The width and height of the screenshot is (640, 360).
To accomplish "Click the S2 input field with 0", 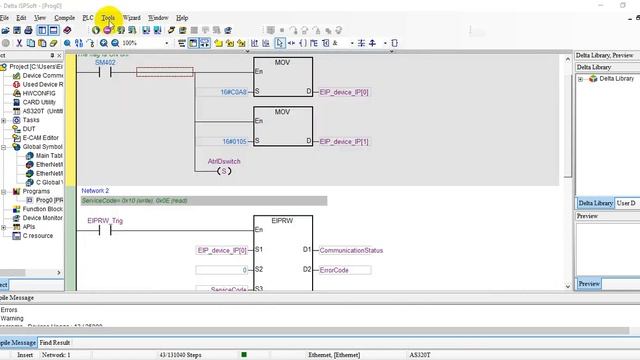I will coord(222,270).
